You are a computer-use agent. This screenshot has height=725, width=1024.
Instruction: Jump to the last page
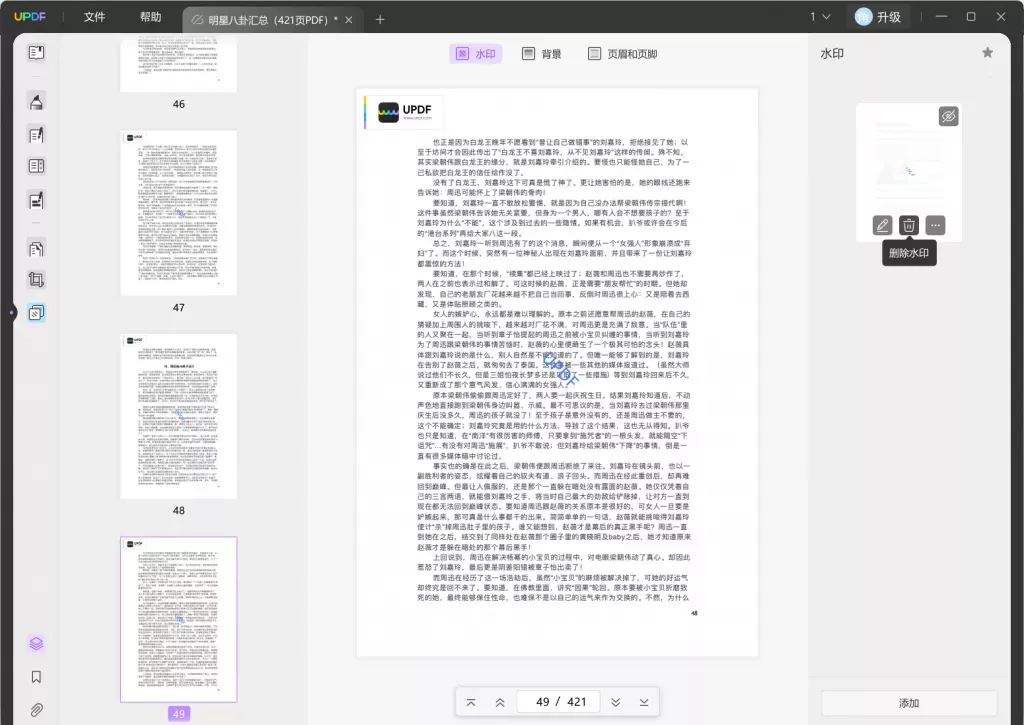(644, 702)
